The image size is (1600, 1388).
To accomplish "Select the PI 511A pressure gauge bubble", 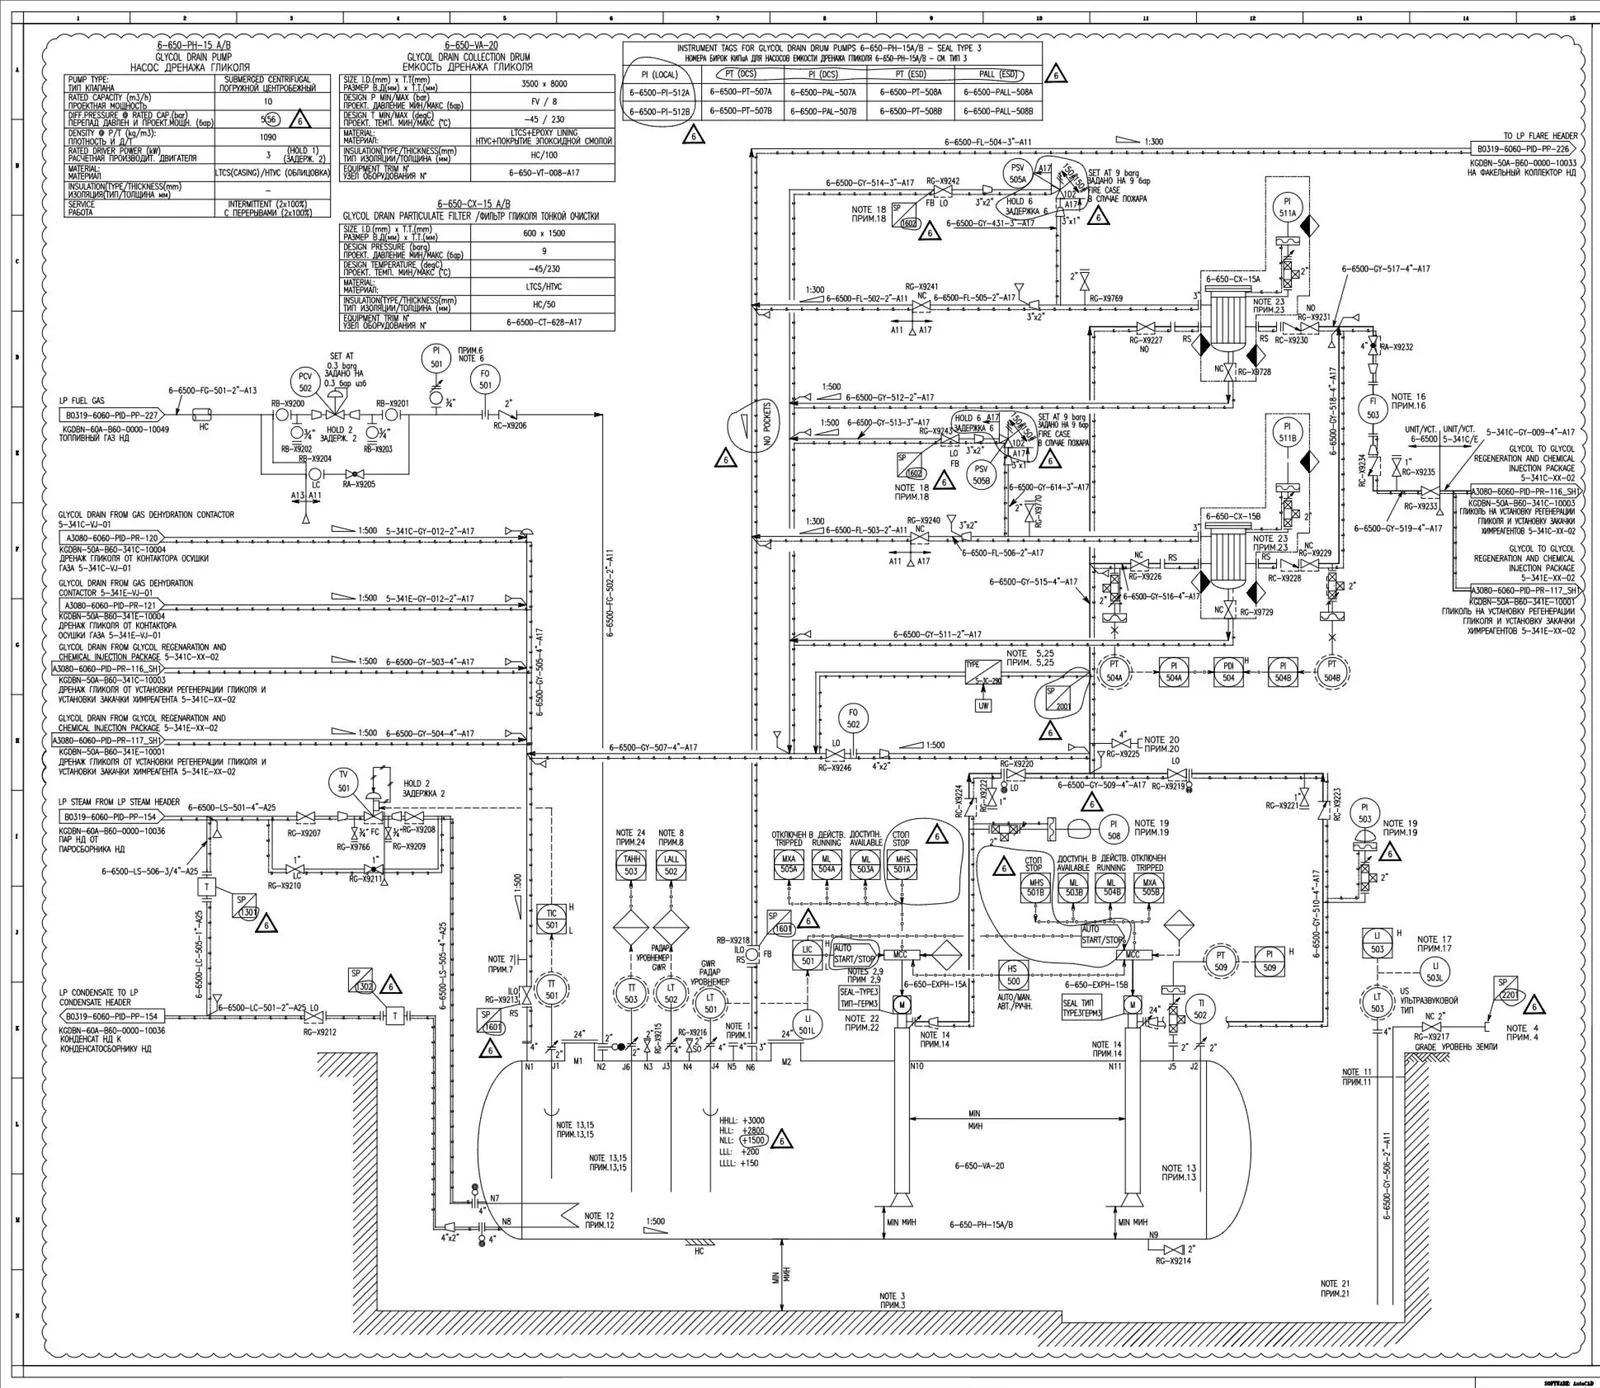I will click(x=1288, y=208).
